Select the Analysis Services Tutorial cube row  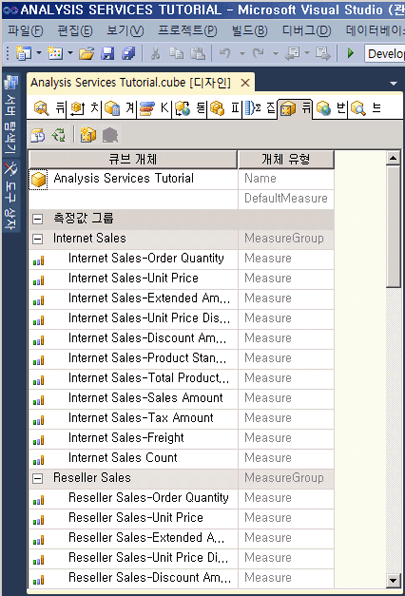133,179
